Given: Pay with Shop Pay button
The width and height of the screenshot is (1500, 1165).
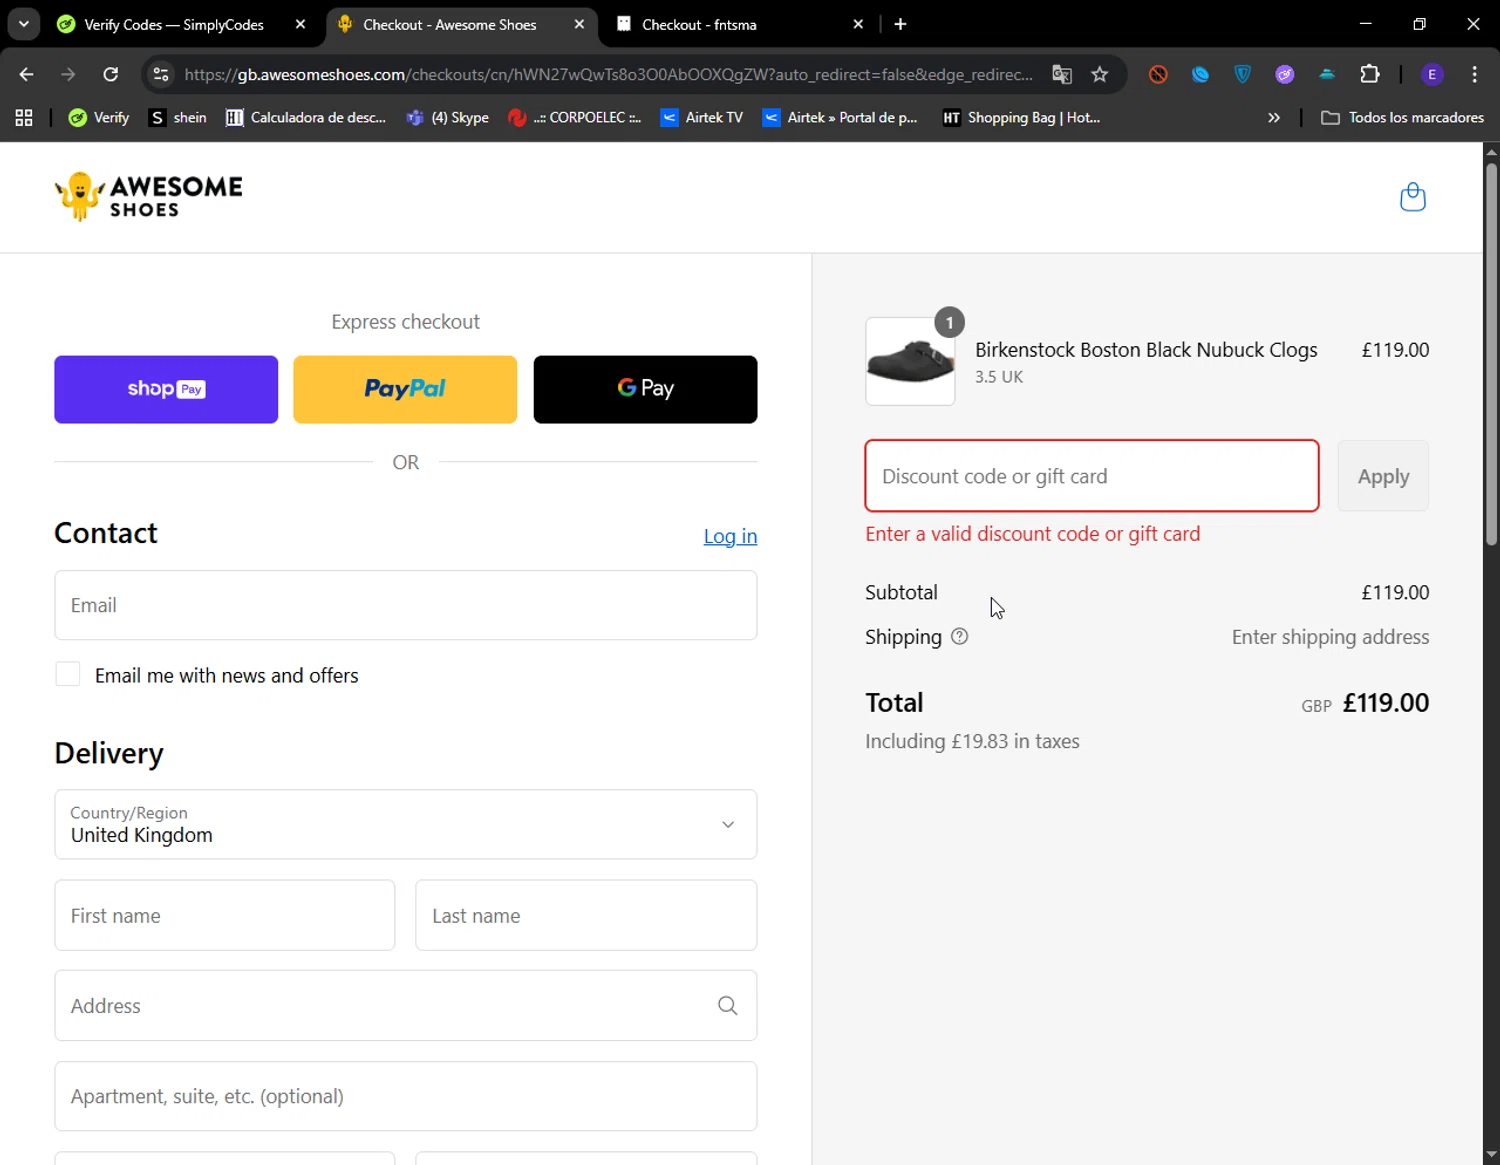Looking at the screenshot, I should 166,389.
